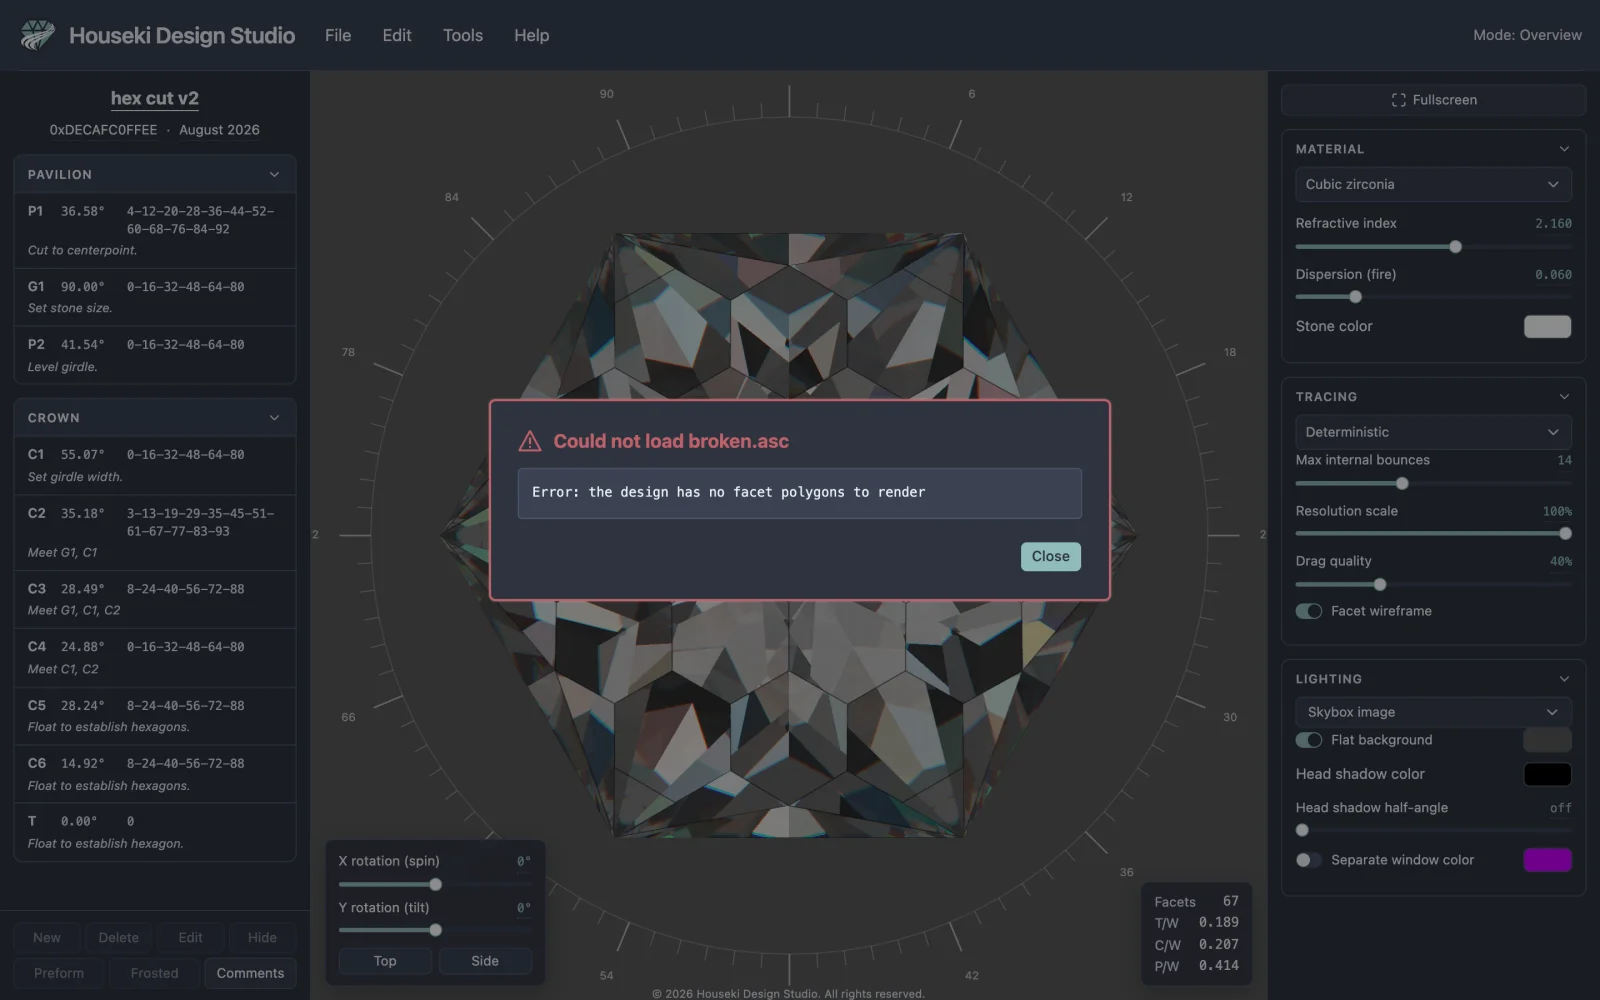This screenshot has height=1000, width=1600.
Task: Click the Separate window color purple swatch
Action: [1547, 860]
